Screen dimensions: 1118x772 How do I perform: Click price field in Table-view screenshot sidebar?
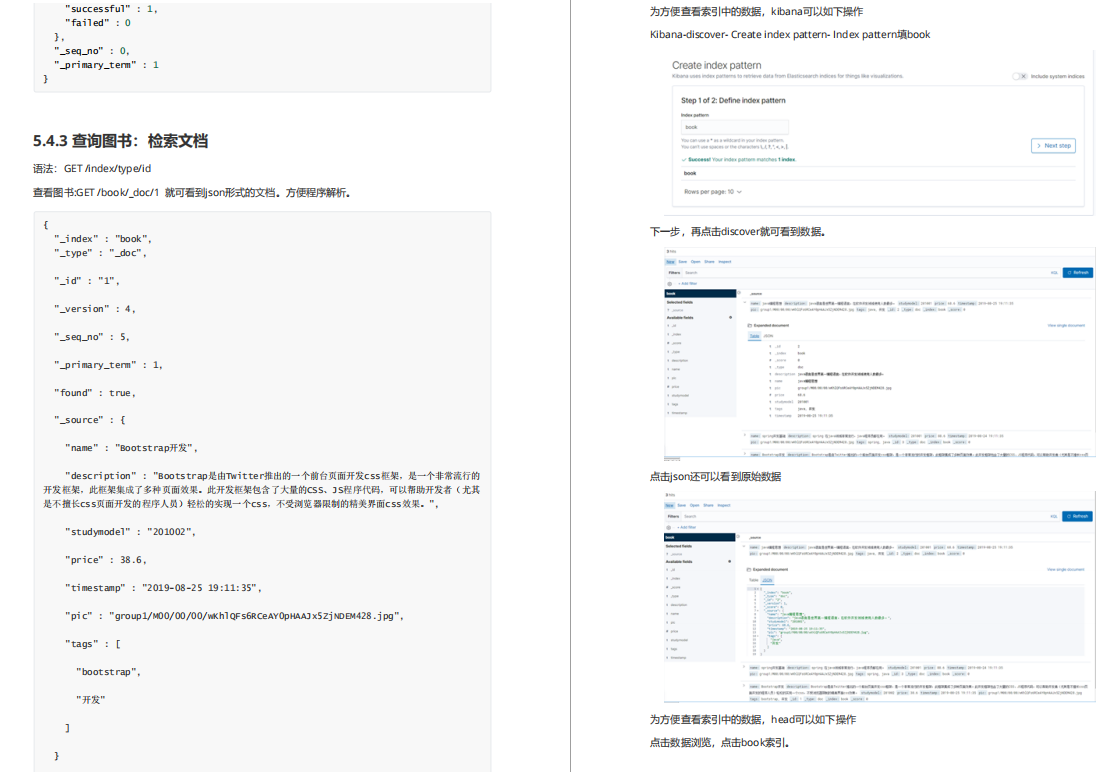point(675,386)
